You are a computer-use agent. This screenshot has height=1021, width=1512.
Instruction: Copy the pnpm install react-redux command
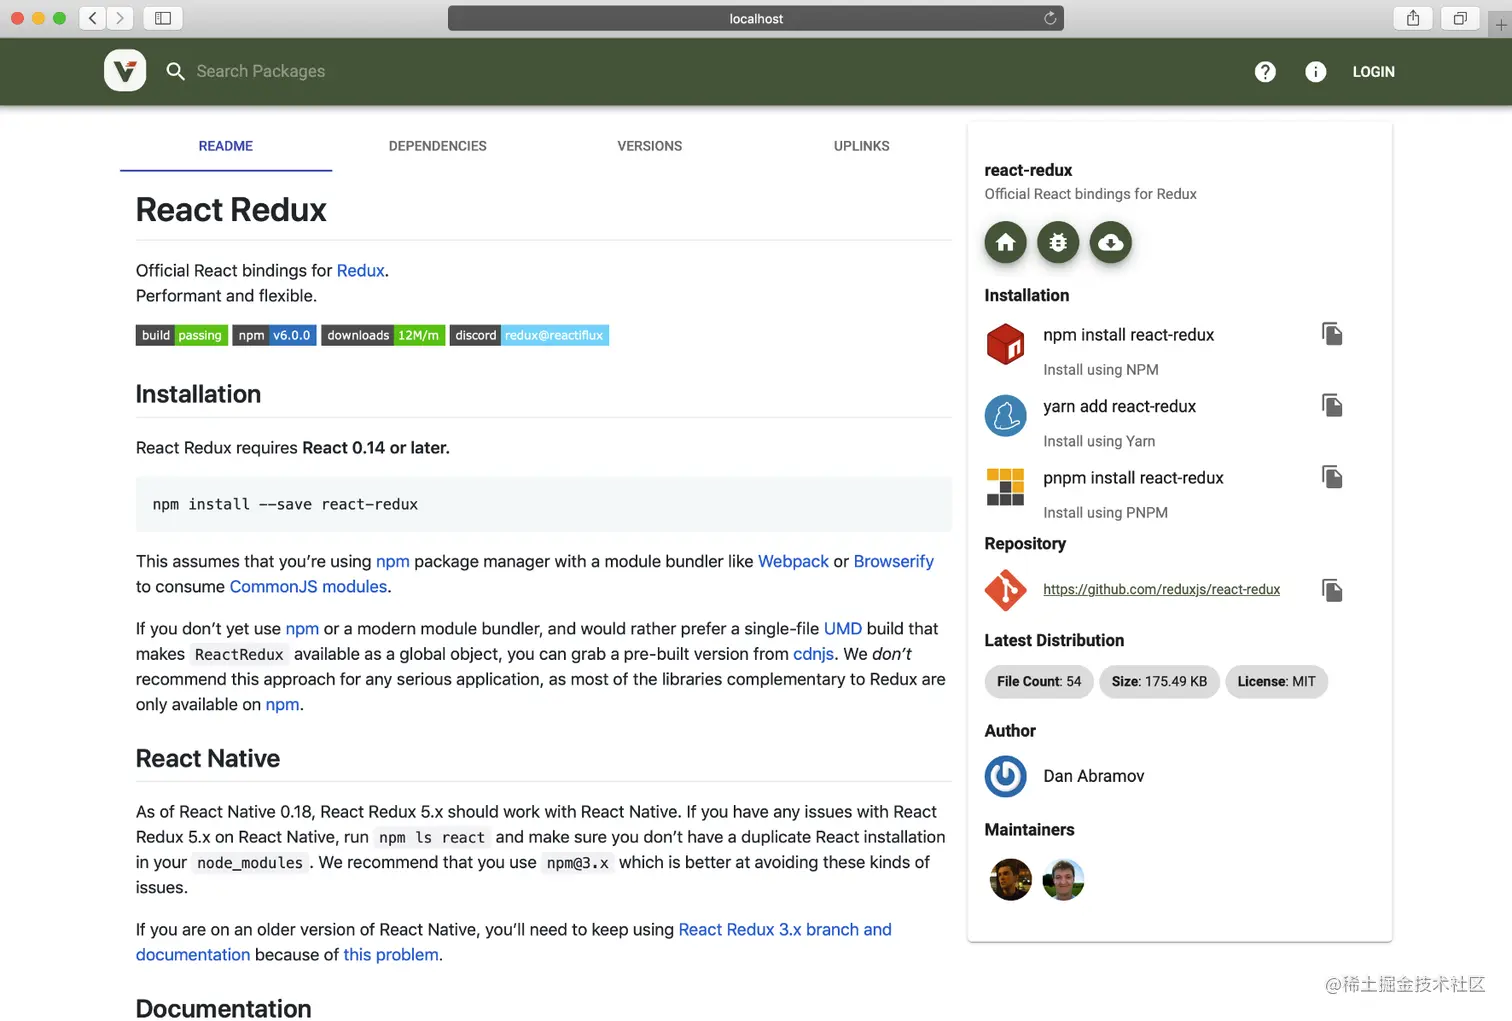(x=1331, y=477)
